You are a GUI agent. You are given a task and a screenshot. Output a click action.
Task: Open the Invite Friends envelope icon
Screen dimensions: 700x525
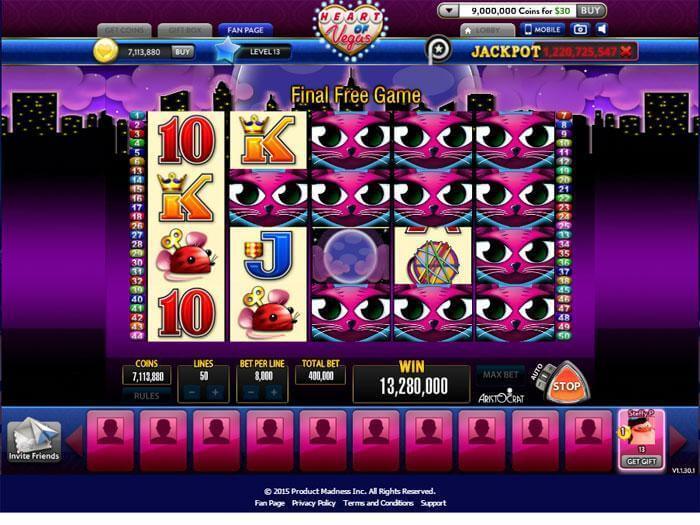click(x=34, y=439)
